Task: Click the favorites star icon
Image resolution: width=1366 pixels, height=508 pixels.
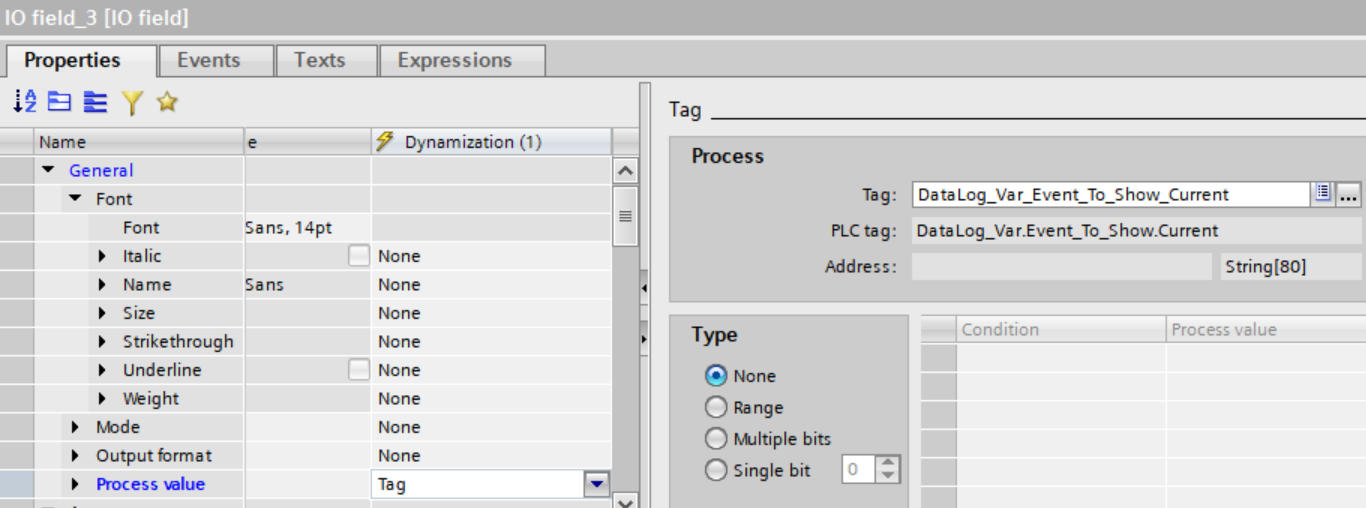Action: 168,101
